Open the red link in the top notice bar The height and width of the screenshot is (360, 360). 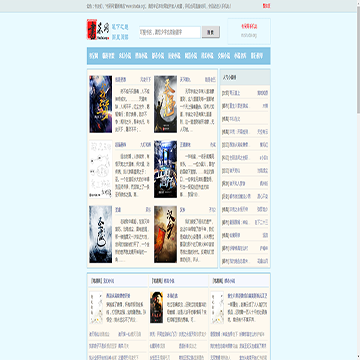pyautogui.click(x=266, y=6)
